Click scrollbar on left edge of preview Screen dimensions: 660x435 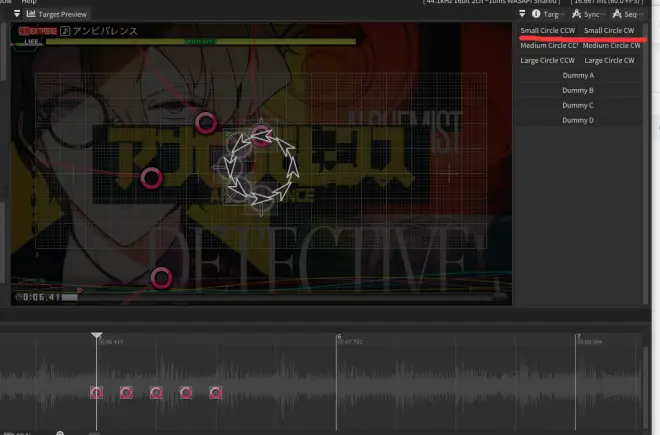point(3,53)
